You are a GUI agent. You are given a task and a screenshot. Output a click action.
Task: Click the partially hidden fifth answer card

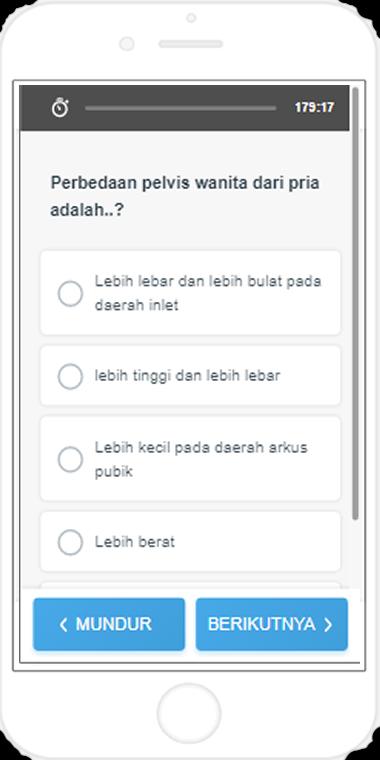click(x=190, y=585)
